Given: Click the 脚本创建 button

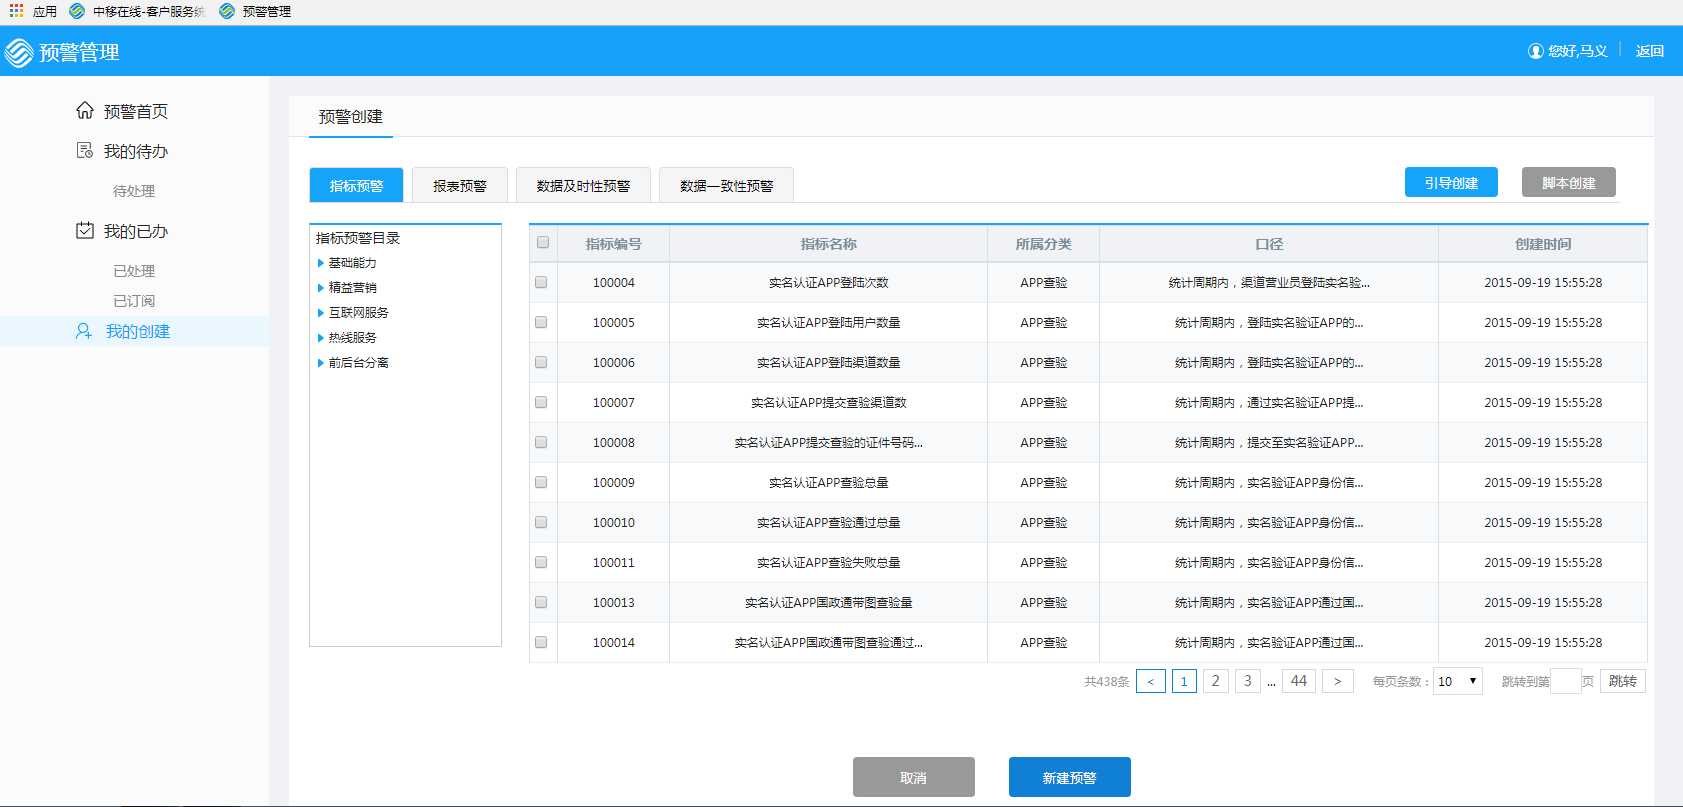Looking at the screenshot, I should point(1568,183).
